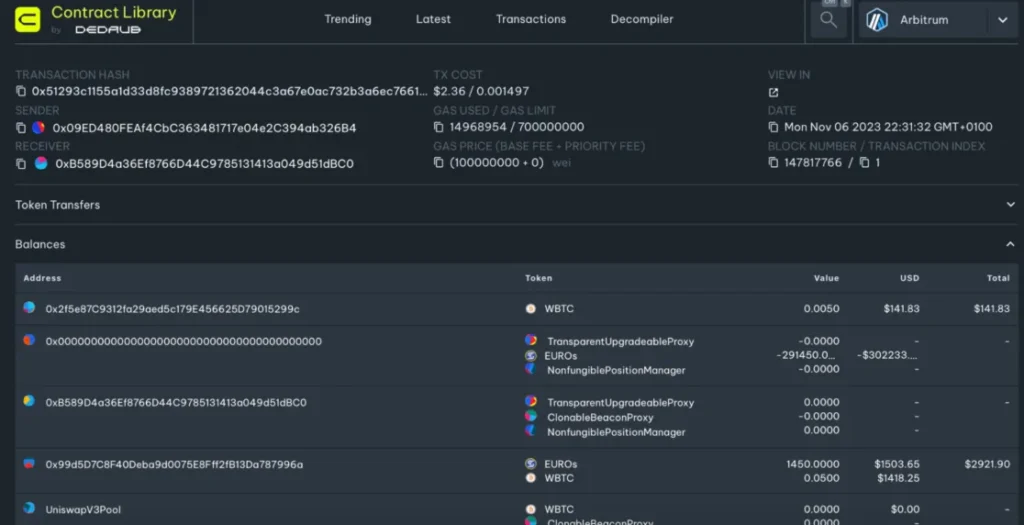Collapse the Balances section
The width and height of the screenshot is (1024, 525).
(1009, 244)
